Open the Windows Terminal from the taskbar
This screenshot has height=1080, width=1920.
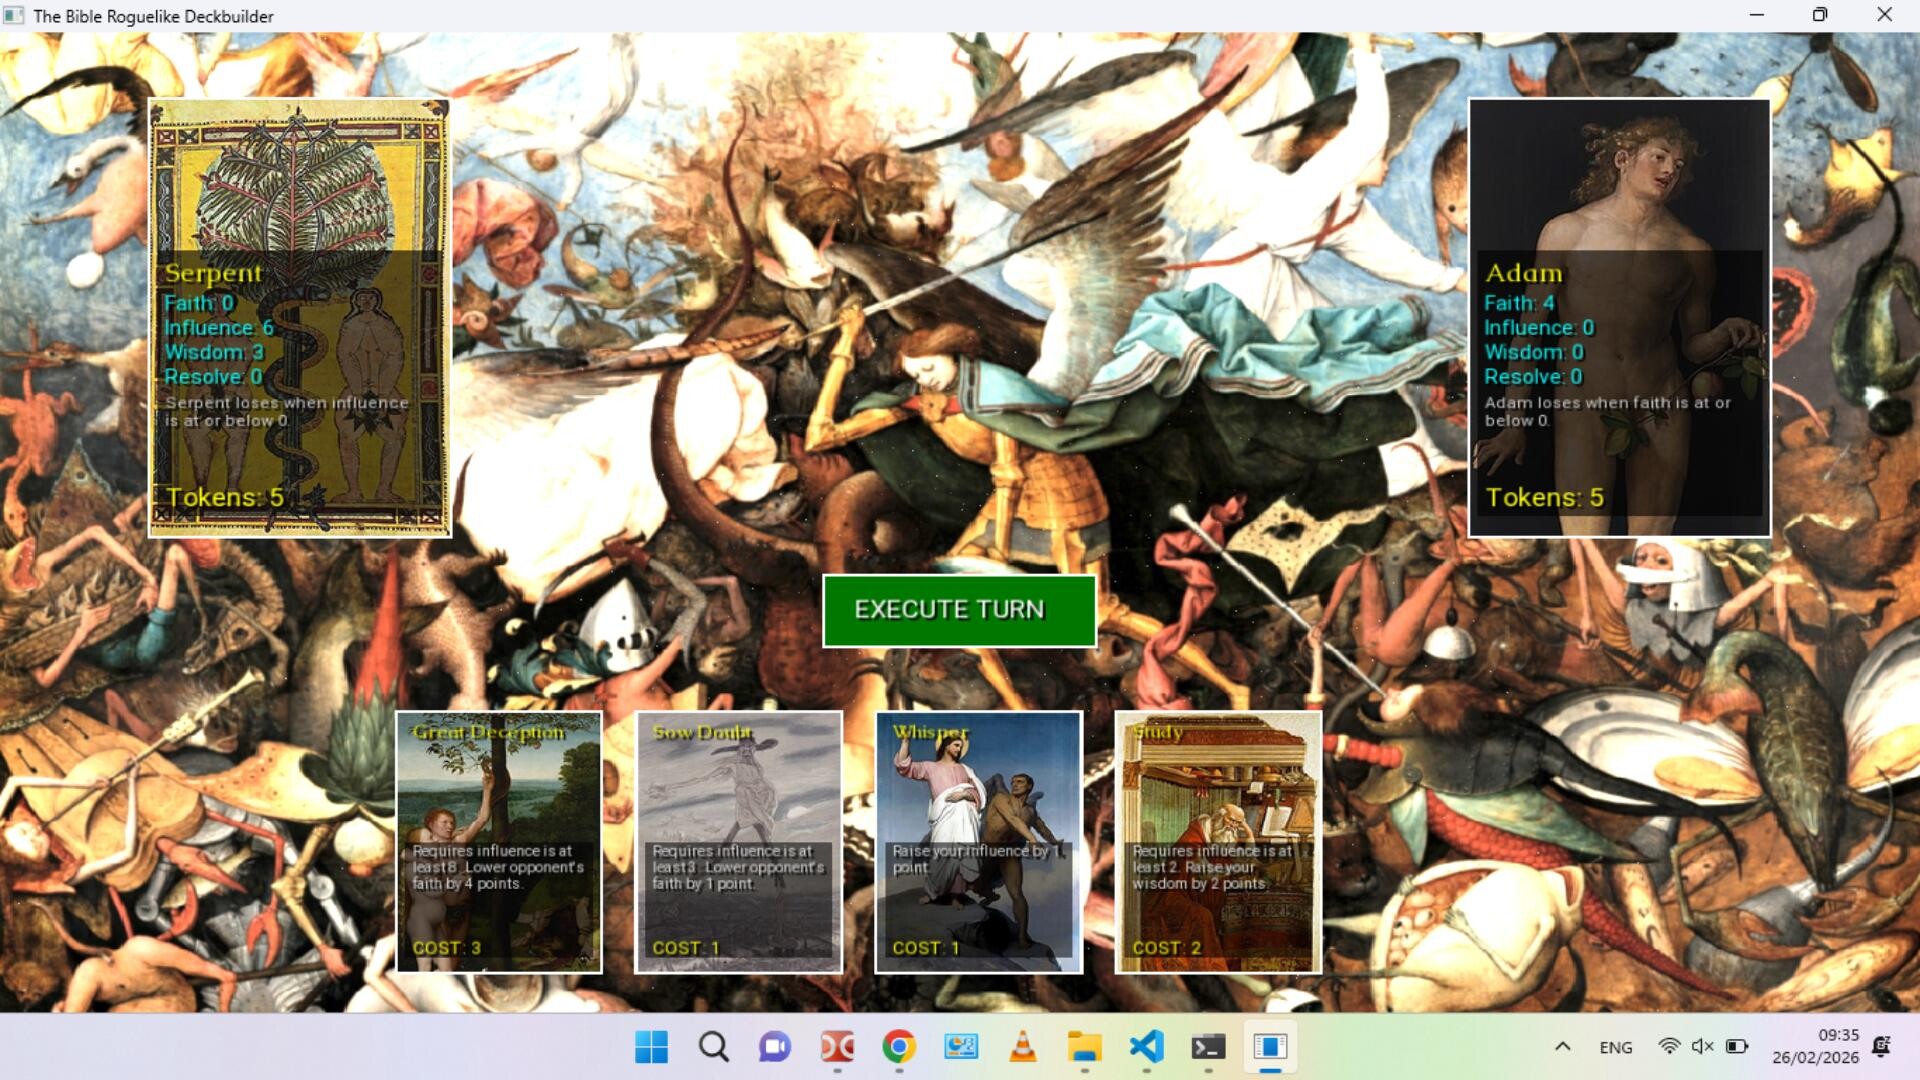pyautogui.click(x=1209, y=1048)
